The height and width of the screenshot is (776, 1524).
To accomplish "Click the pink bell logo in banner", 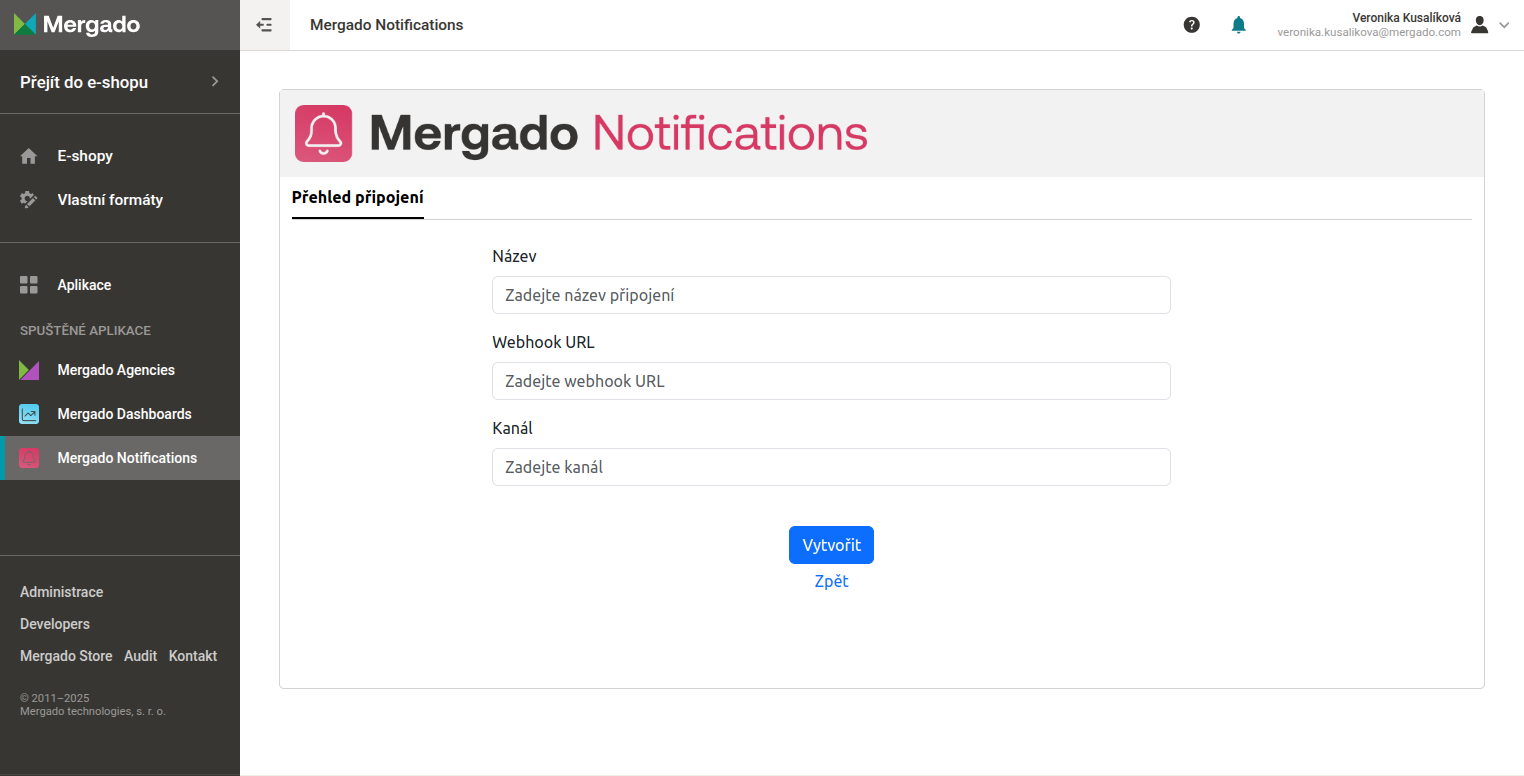I will tap(323, 133).
